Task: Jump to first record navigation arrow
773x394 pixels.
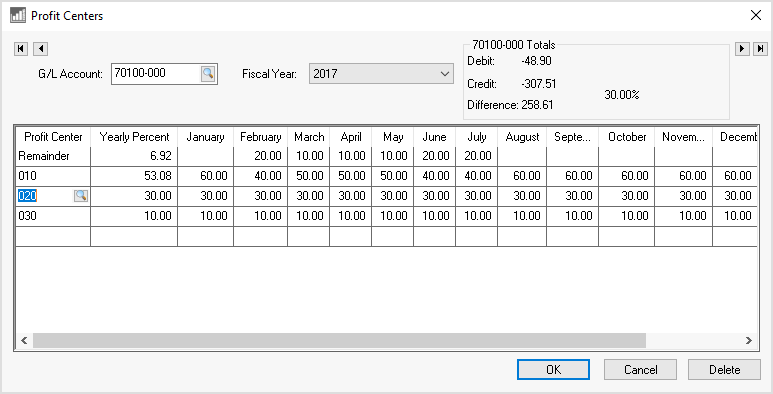Action: point(21,49)
